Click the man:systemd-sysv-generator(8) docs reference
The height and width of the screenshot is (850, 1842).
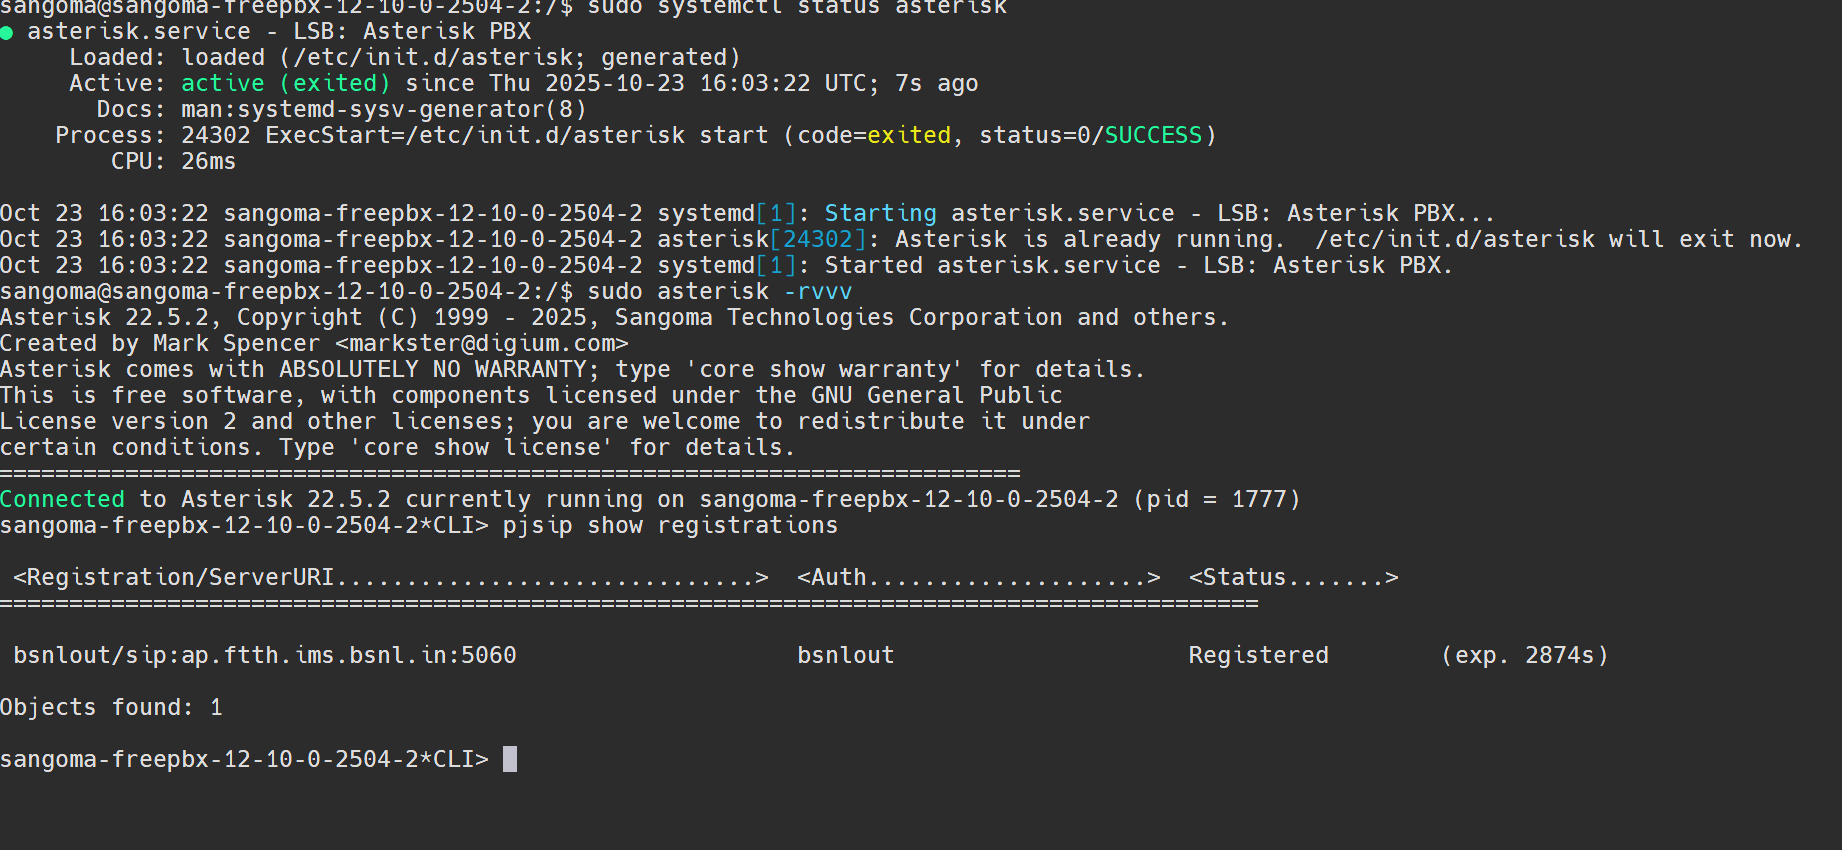(383, 109)
